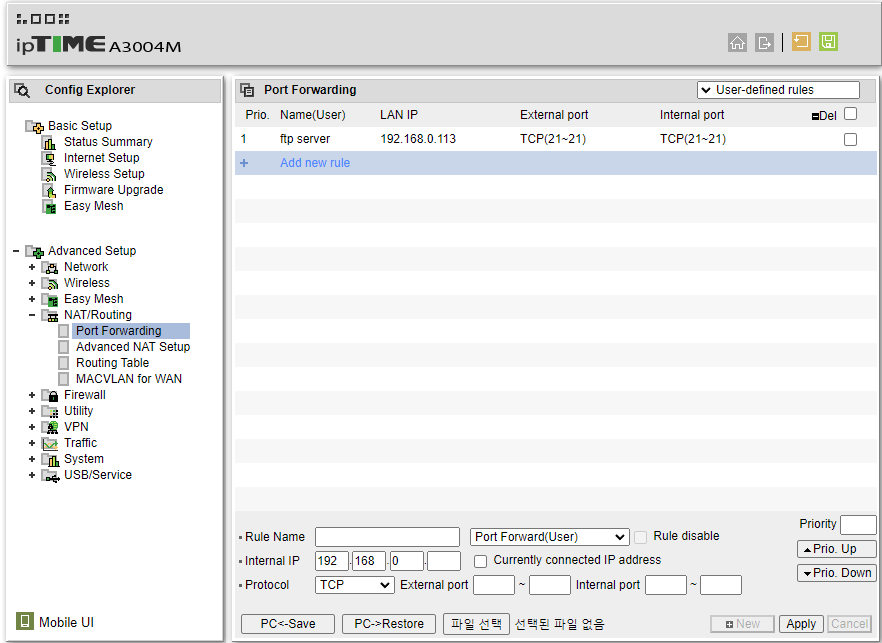The width and height of the screenshot is (882, 643).
Task: Open Status Summary from its chart icon
Action: [50, 142]
